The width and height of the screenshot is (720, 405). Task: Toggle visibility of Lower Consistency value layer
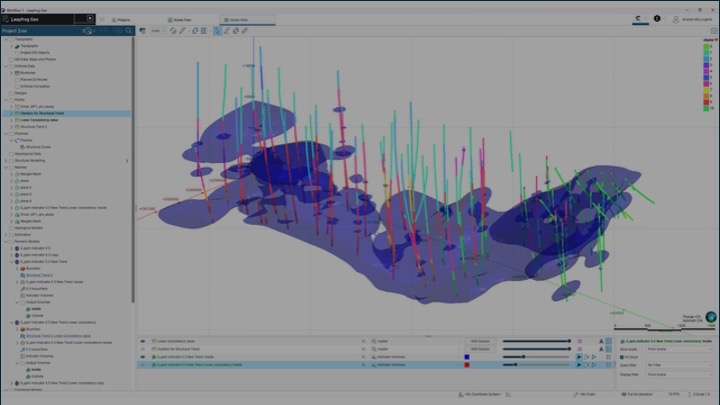(143, 341)
